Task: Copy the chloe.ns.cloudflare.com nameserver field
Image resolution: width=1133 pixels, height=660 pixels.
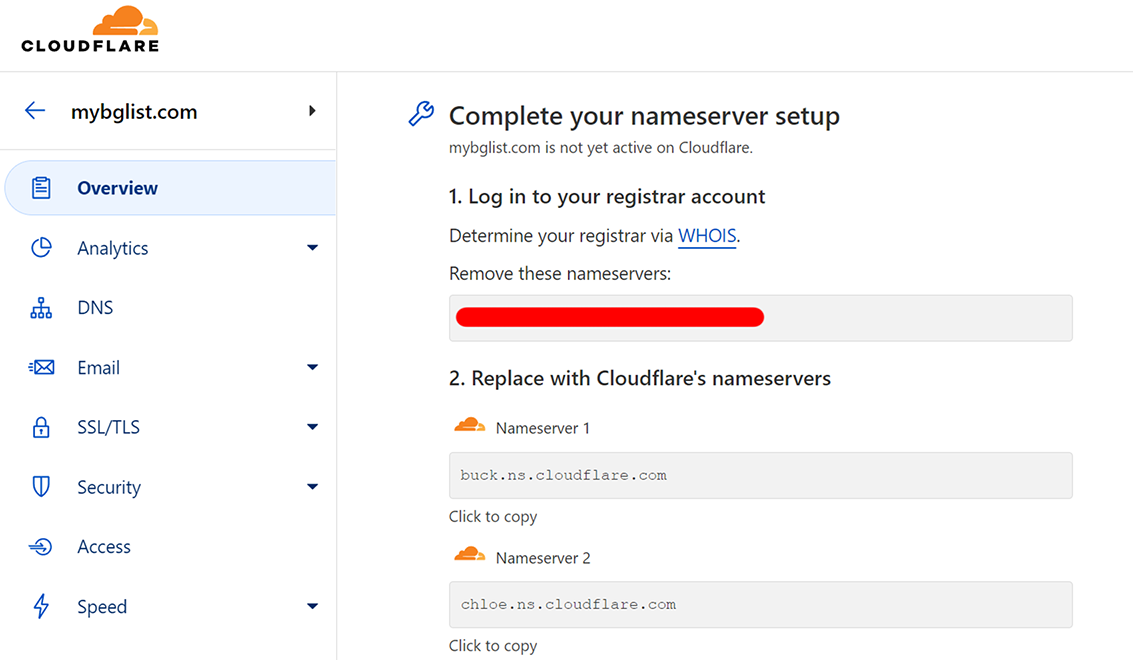Action: (760, 604)
